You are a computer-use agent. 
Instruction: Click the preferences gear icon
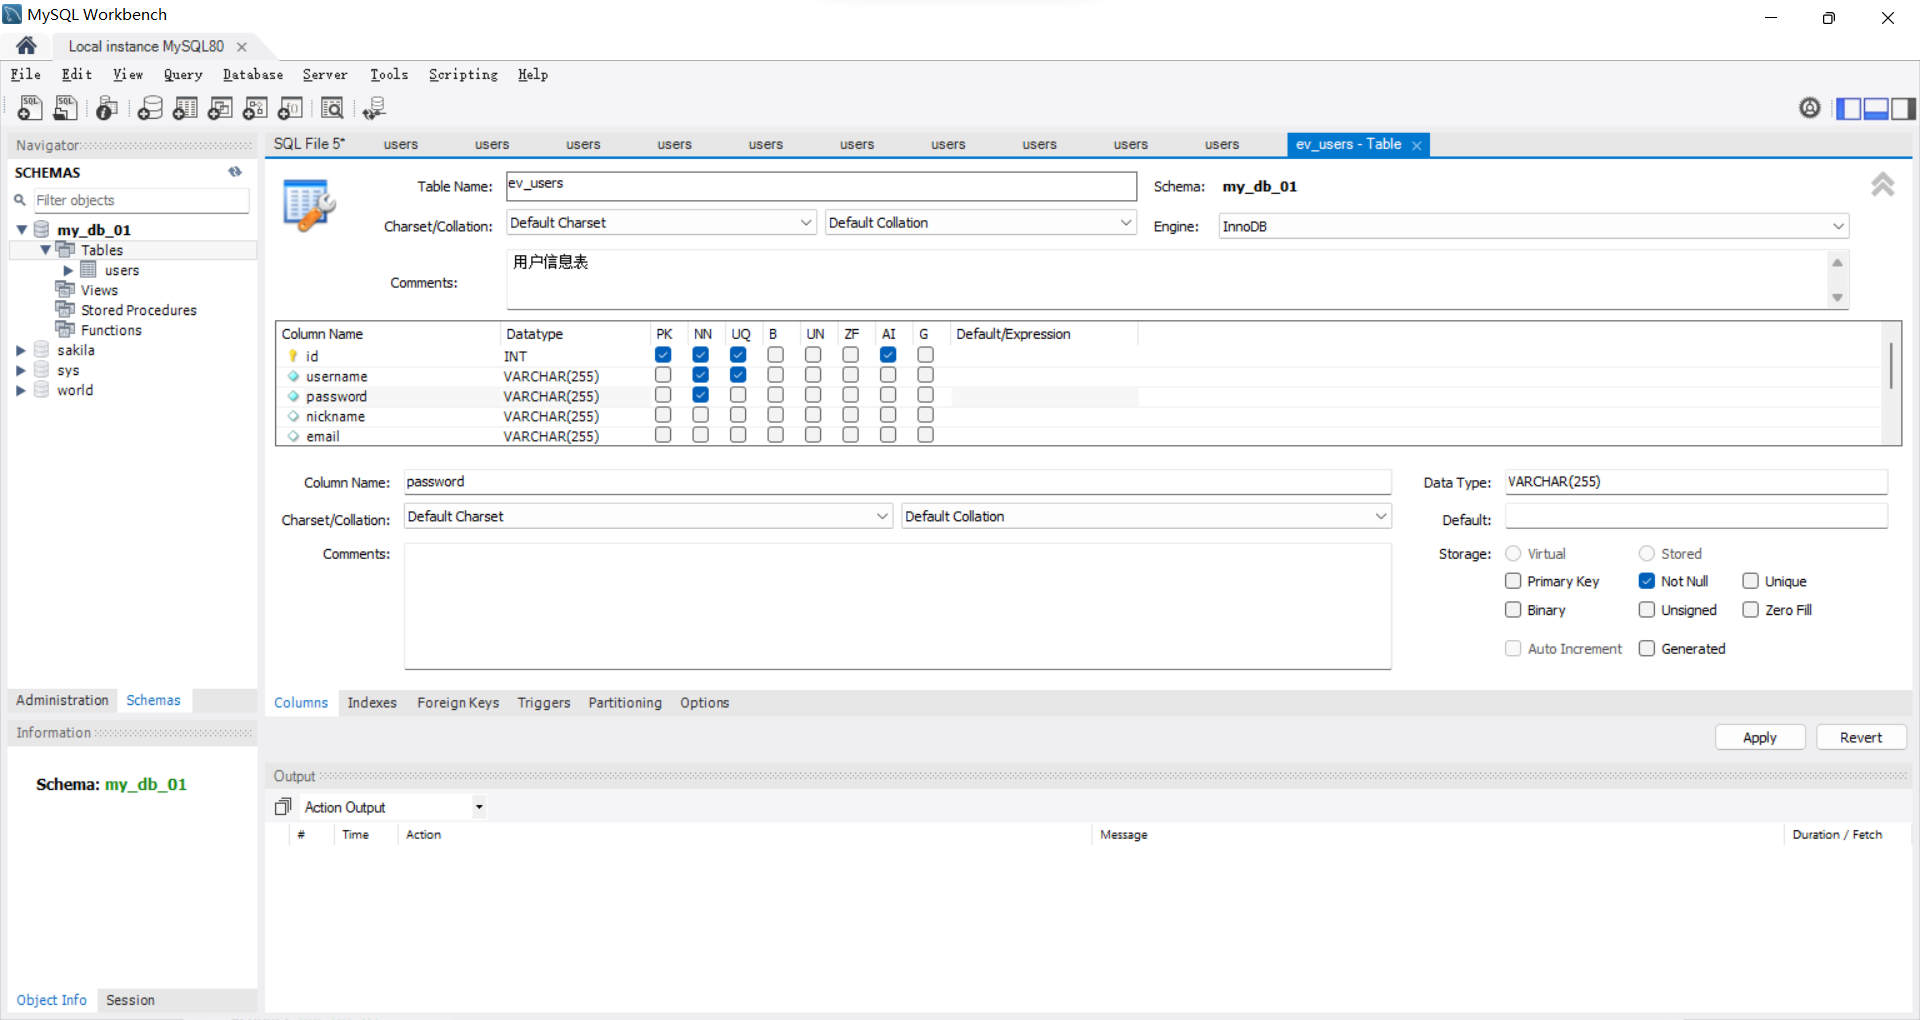(1810, 108)
